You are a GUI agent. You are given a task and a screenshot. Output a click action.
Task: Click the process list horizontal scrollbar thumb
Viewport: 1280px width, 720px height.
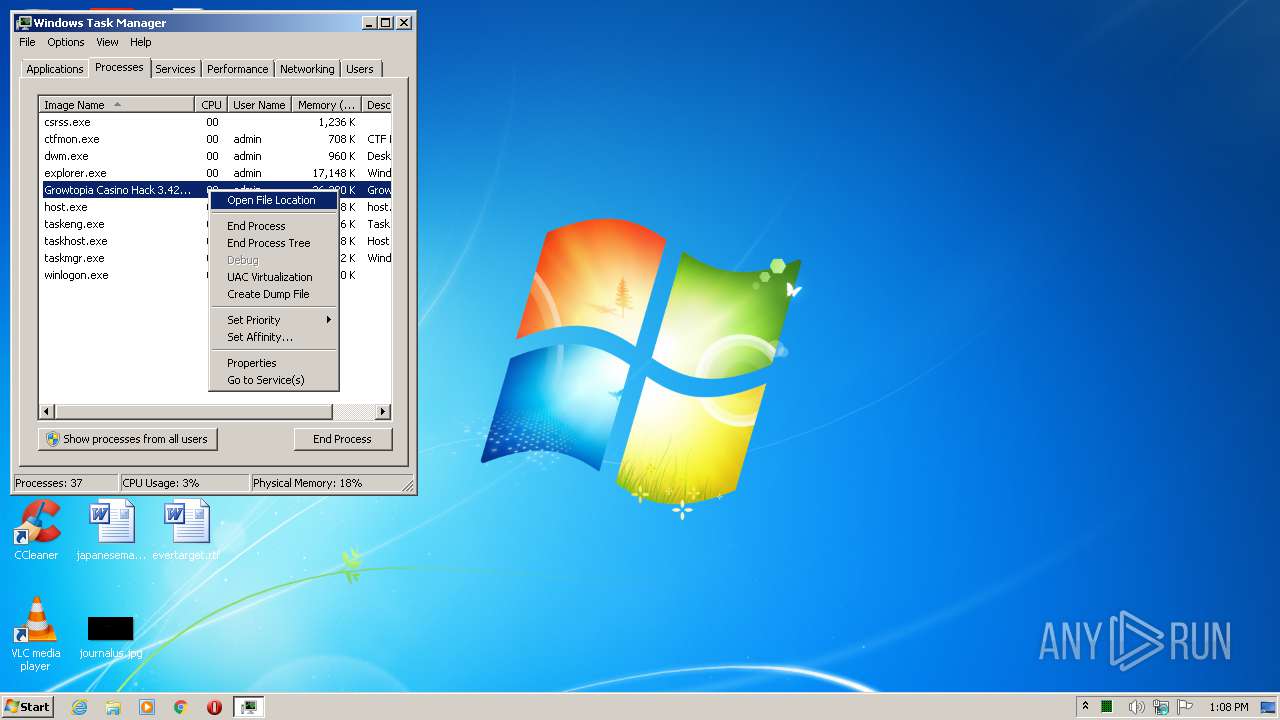(194, 411)
